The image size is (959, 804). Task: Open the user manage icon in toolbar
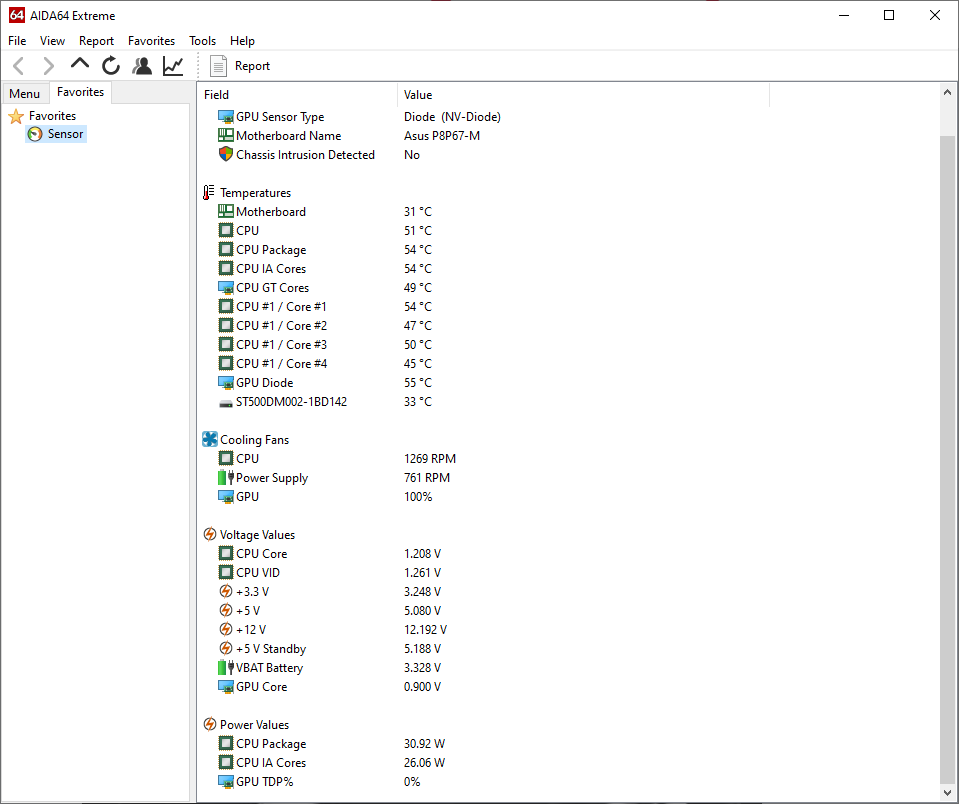(x=142, y=66)
